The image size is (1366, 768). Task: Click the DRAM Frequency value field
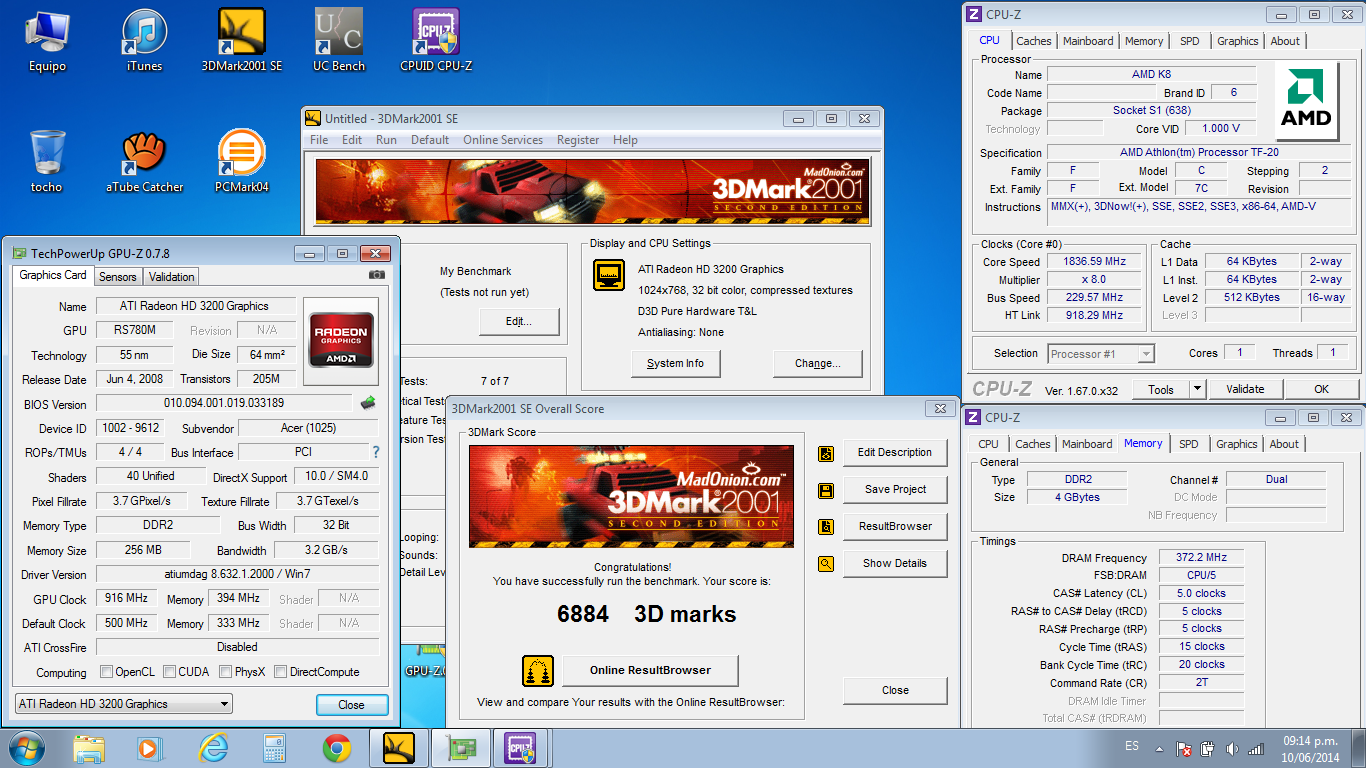tap(1202, 558)
